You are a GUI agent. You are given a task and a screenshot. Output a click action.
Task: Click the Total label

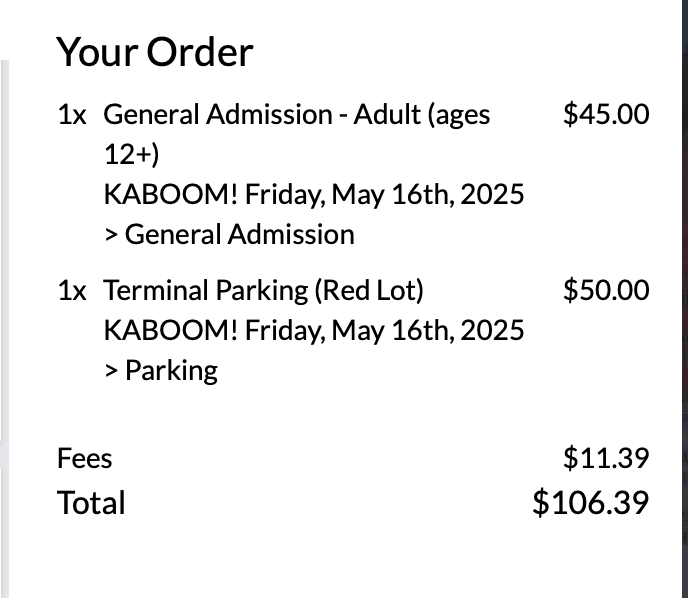pos(92,502)
